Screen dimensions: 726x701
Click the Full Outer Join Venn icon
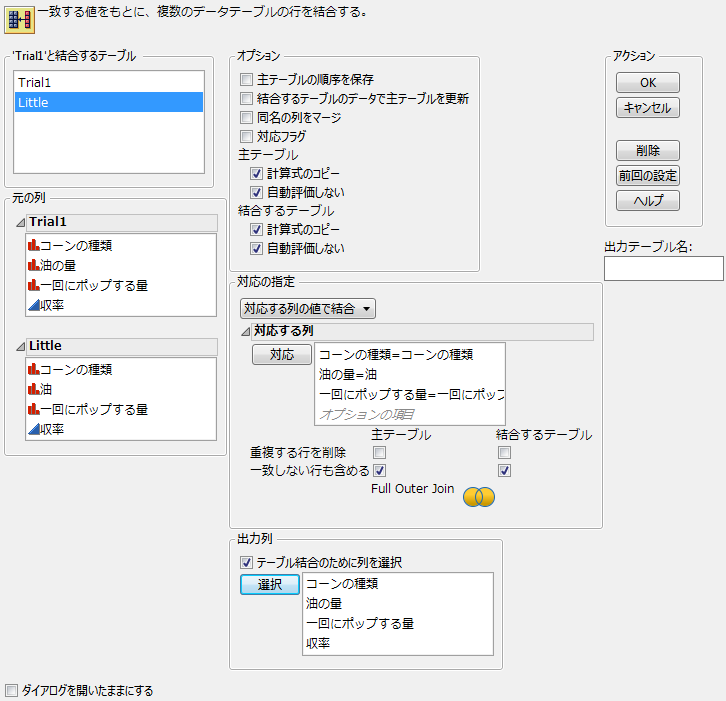click(x=479, y=496)
